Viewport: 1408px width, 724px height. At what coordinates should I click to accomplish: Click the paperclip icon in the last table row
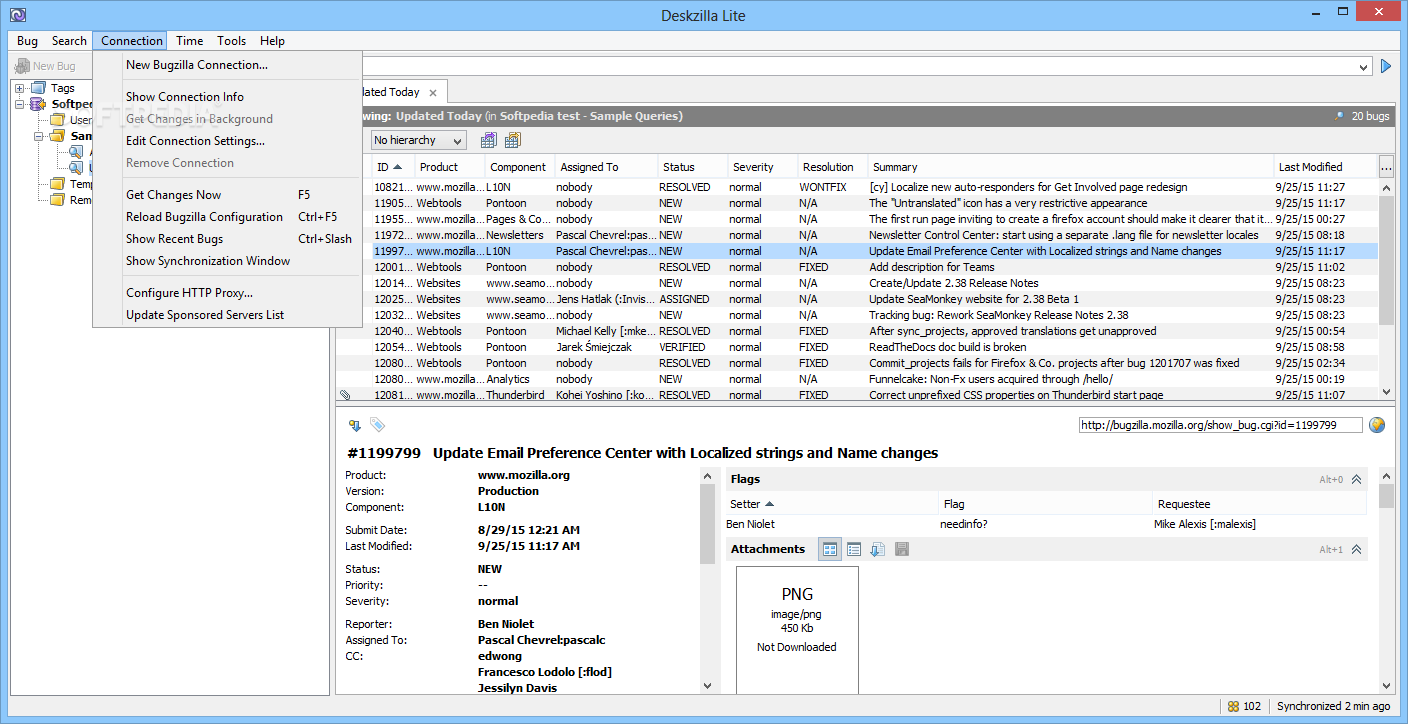[x=345, y=395]
